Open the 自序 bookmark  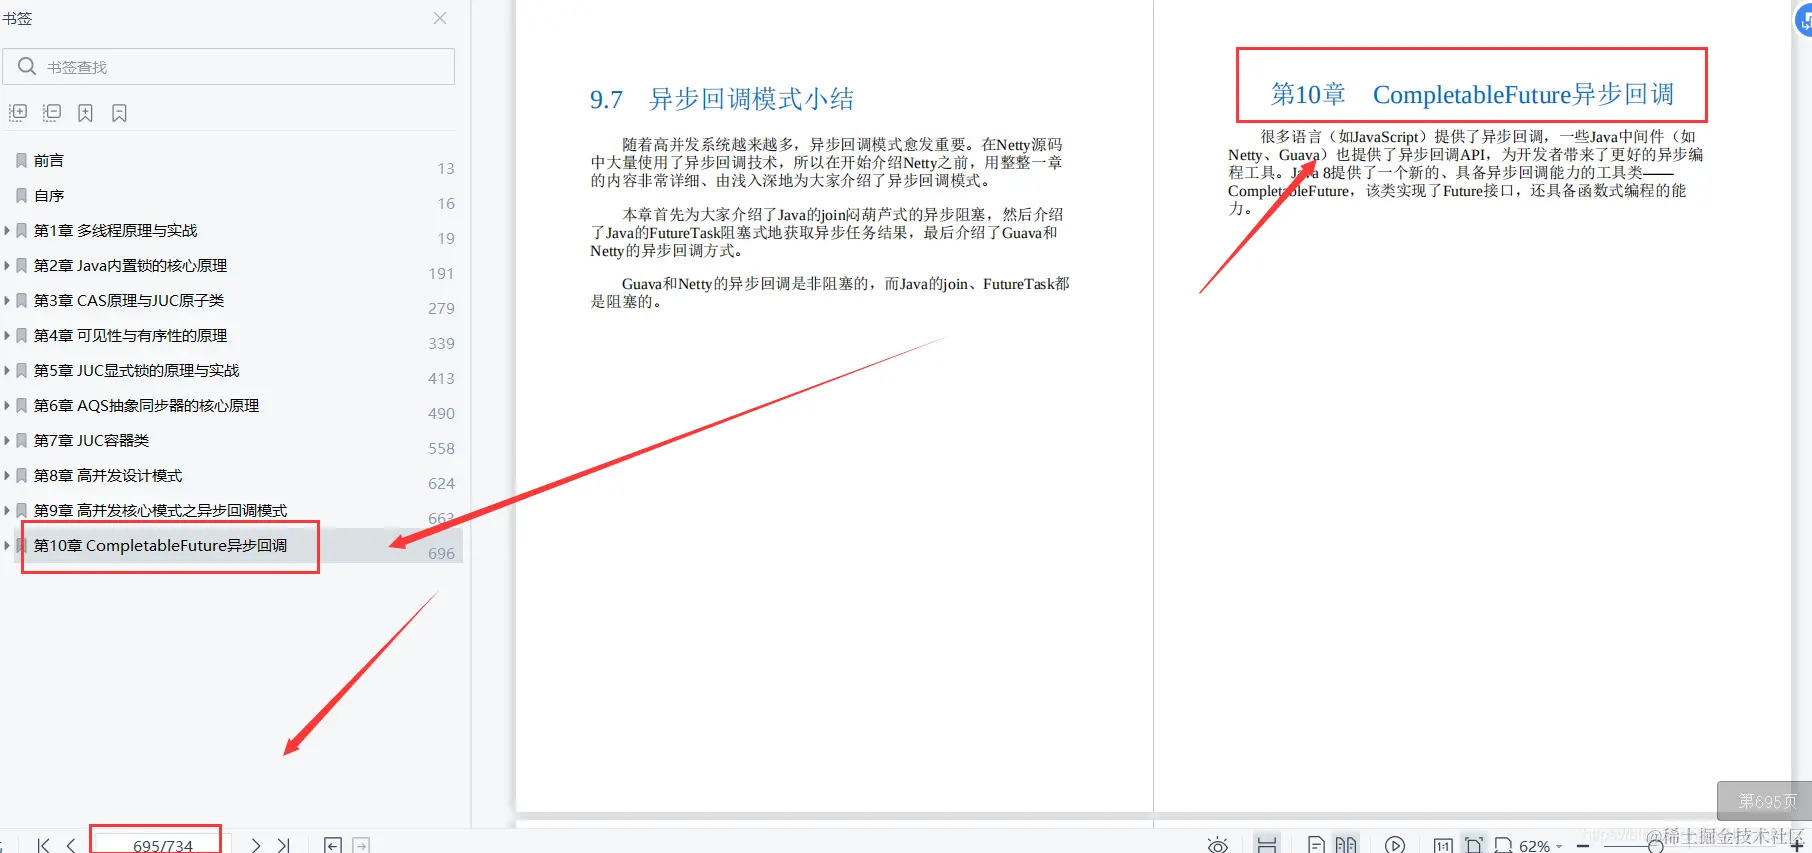coord(49,195)
